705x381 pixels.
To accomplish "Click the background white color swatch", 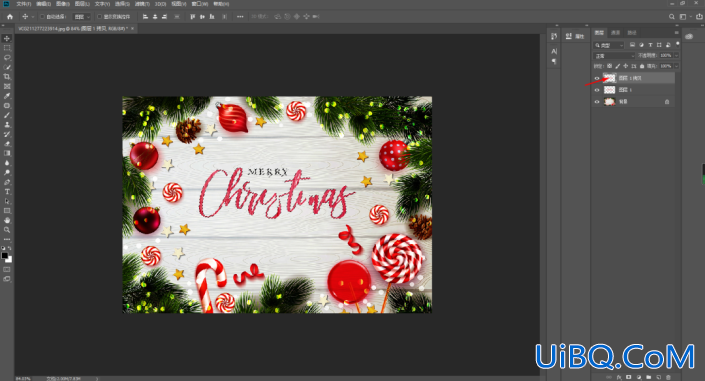I will 9,260.
